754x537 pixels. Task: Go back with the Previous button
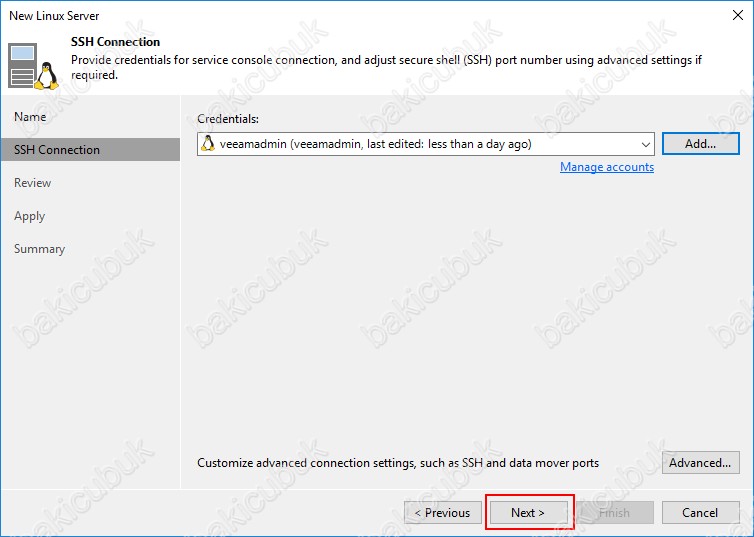click(x=443, y=512)
